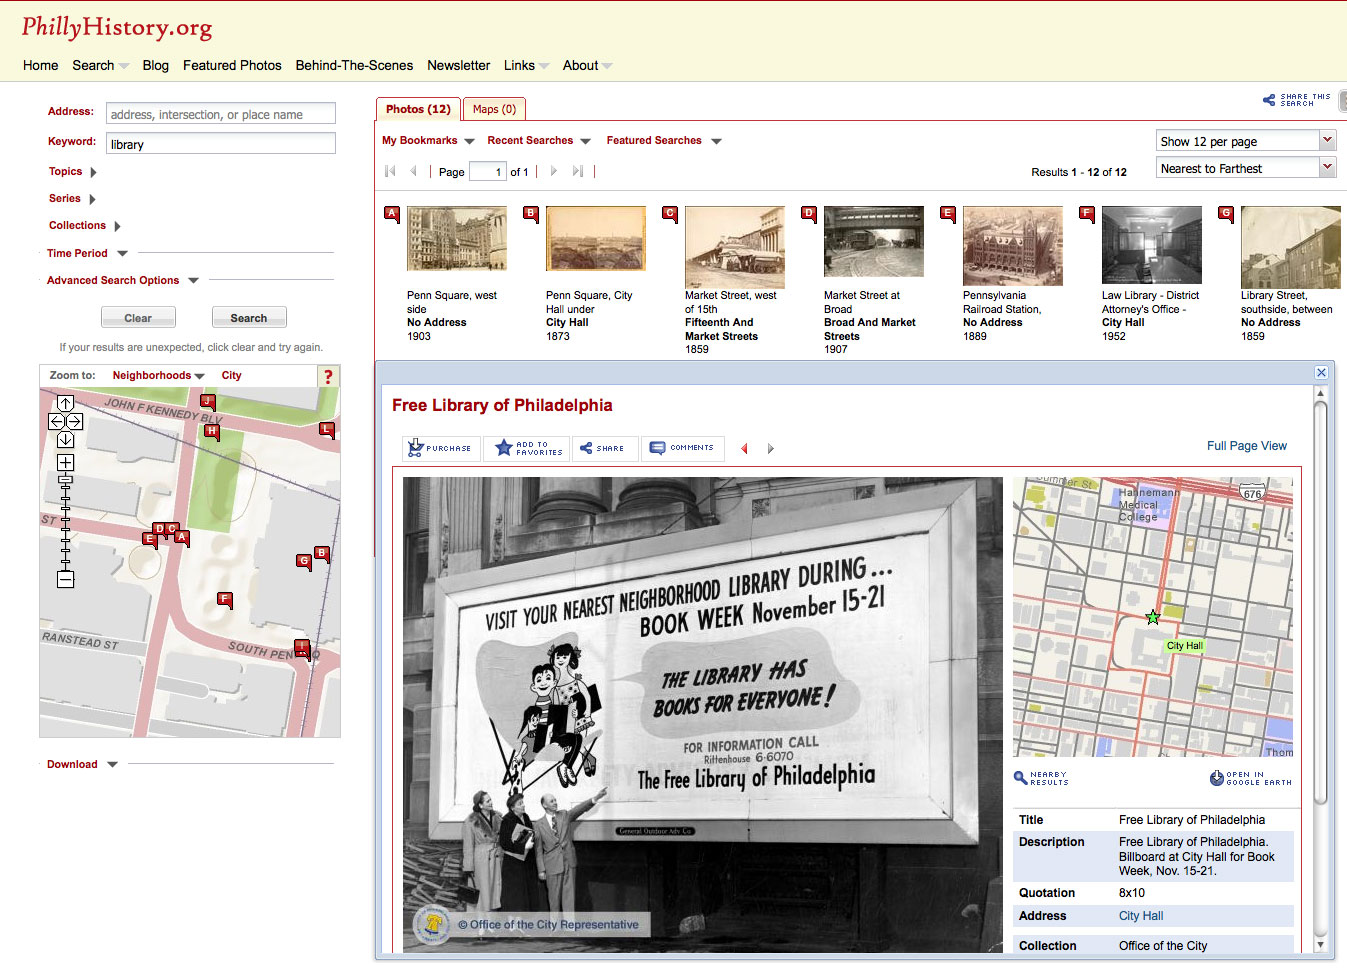Screen dimensions: 1347x973
Task: Click map marker H
Action: (x=211, y=432)
